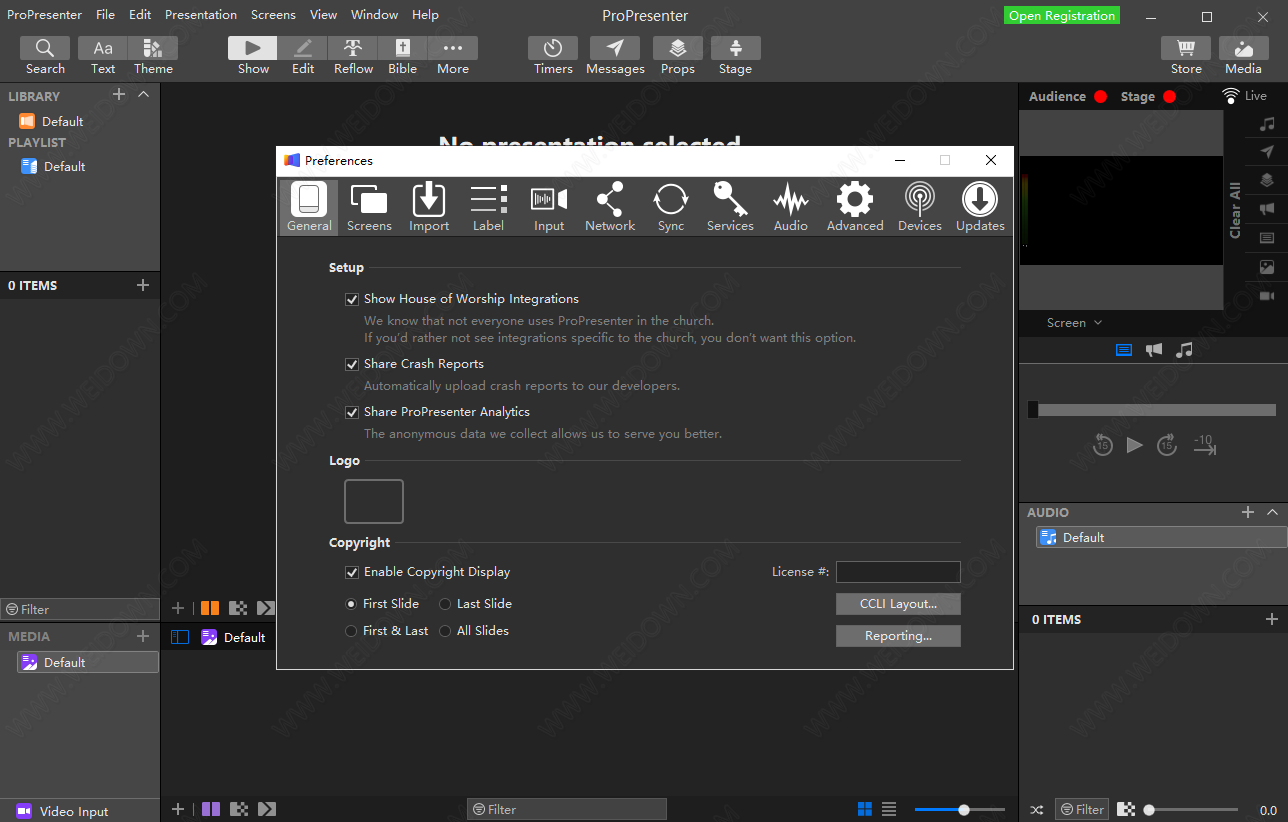
Task: Open Services preferences tab
Action: click(730, 207)
